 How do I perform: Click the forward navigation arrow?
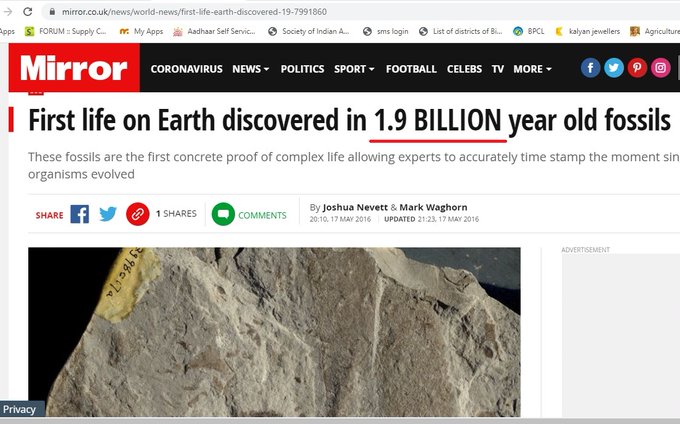(7, 12)
